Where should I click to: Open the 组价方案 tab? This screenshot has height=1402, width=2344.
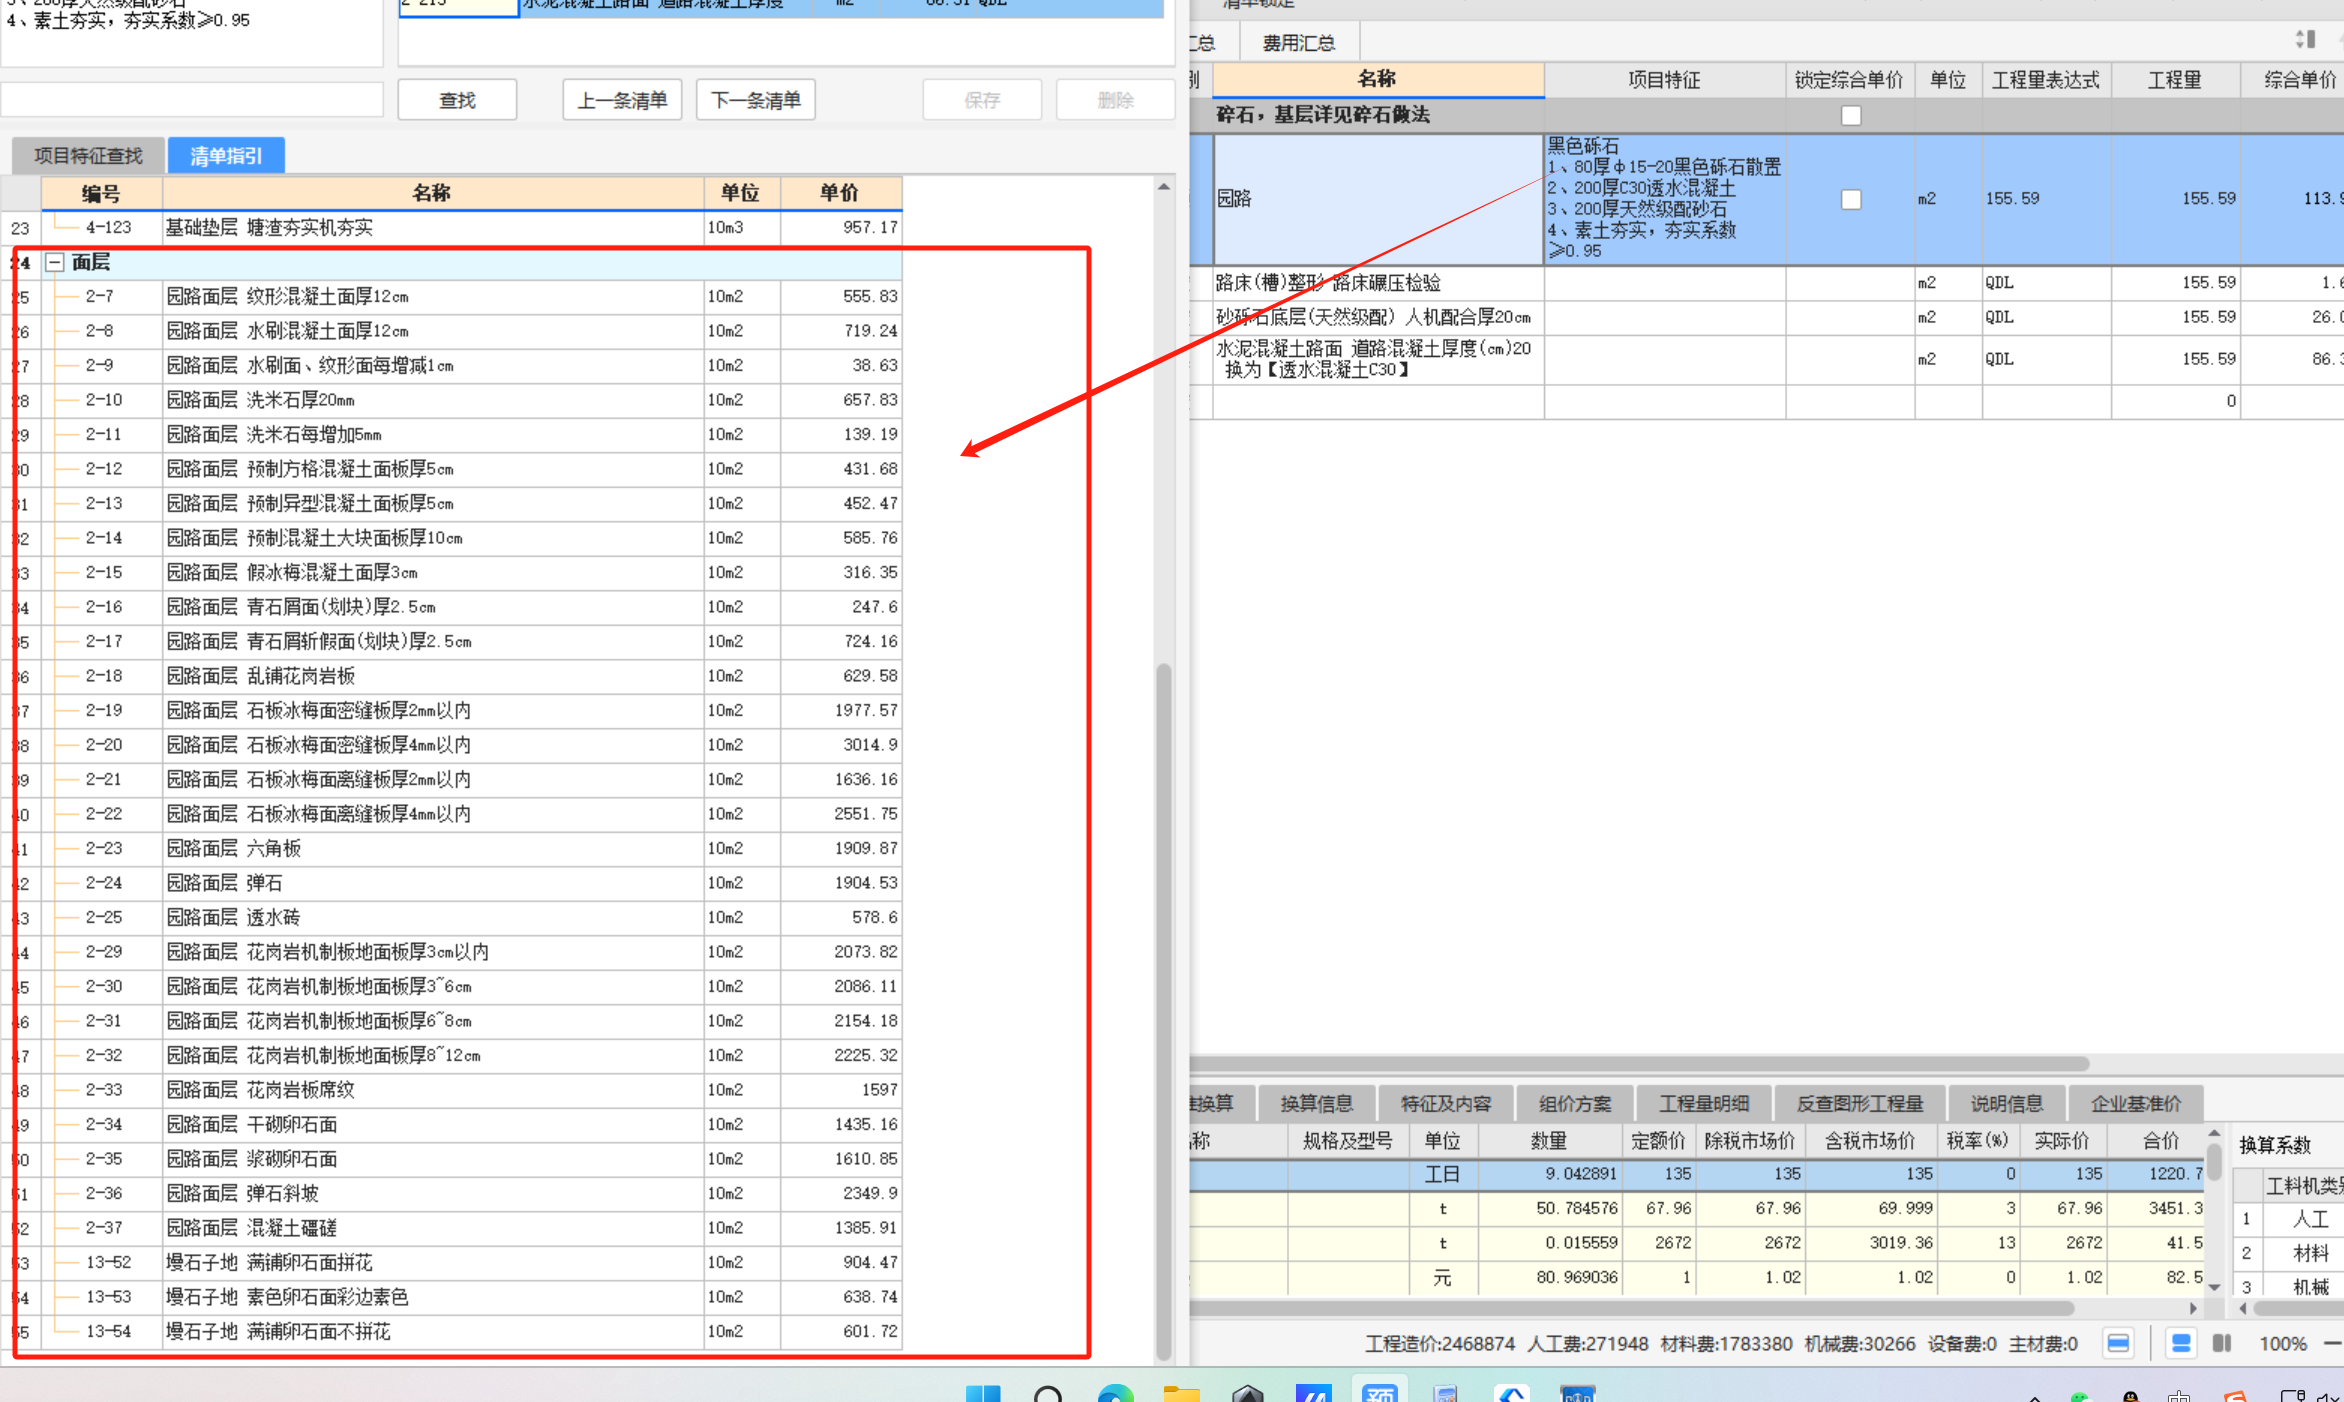point(1575,1103)
